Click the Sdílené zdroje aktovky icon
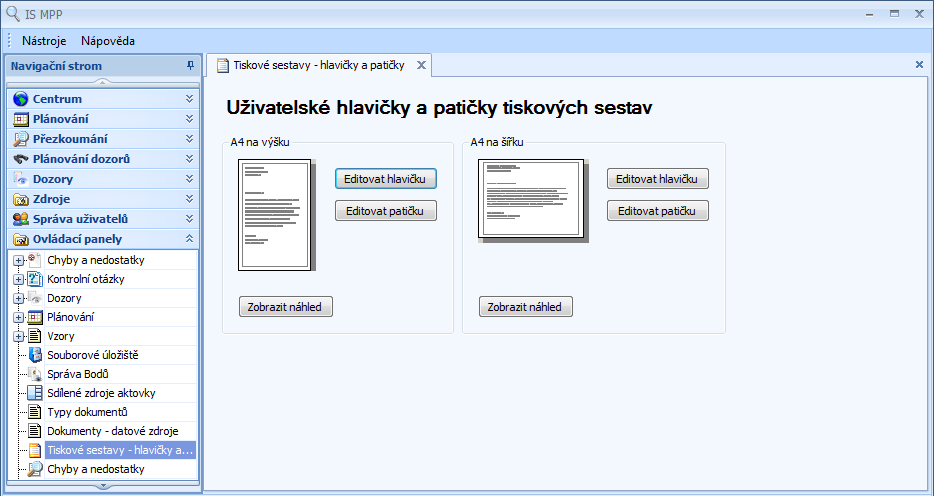 [x=35, y=393]
